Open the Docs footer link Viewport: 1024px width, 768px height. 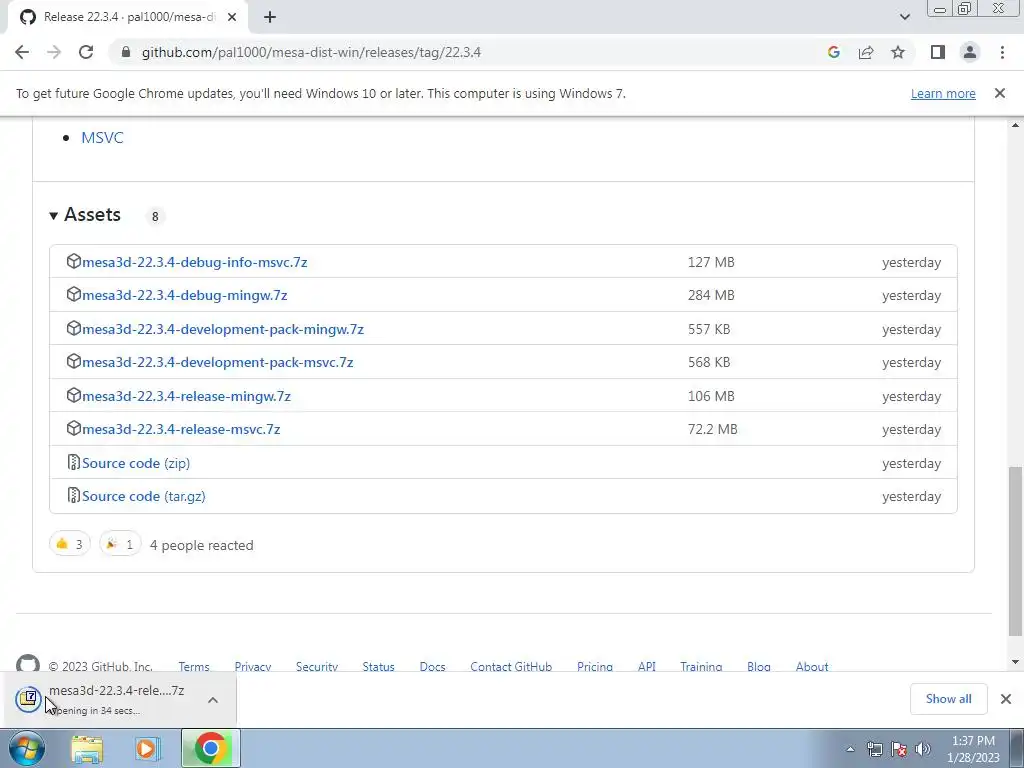432,667
